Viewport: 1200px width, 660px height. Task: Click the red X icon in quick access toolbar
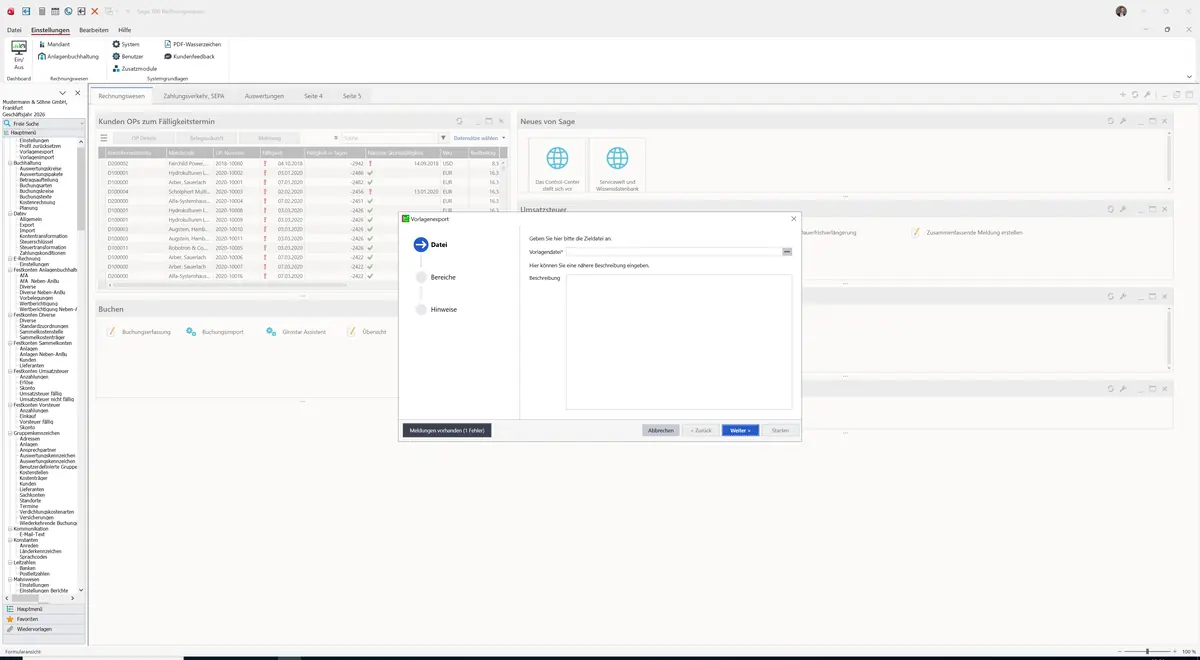tap(95, 11)
